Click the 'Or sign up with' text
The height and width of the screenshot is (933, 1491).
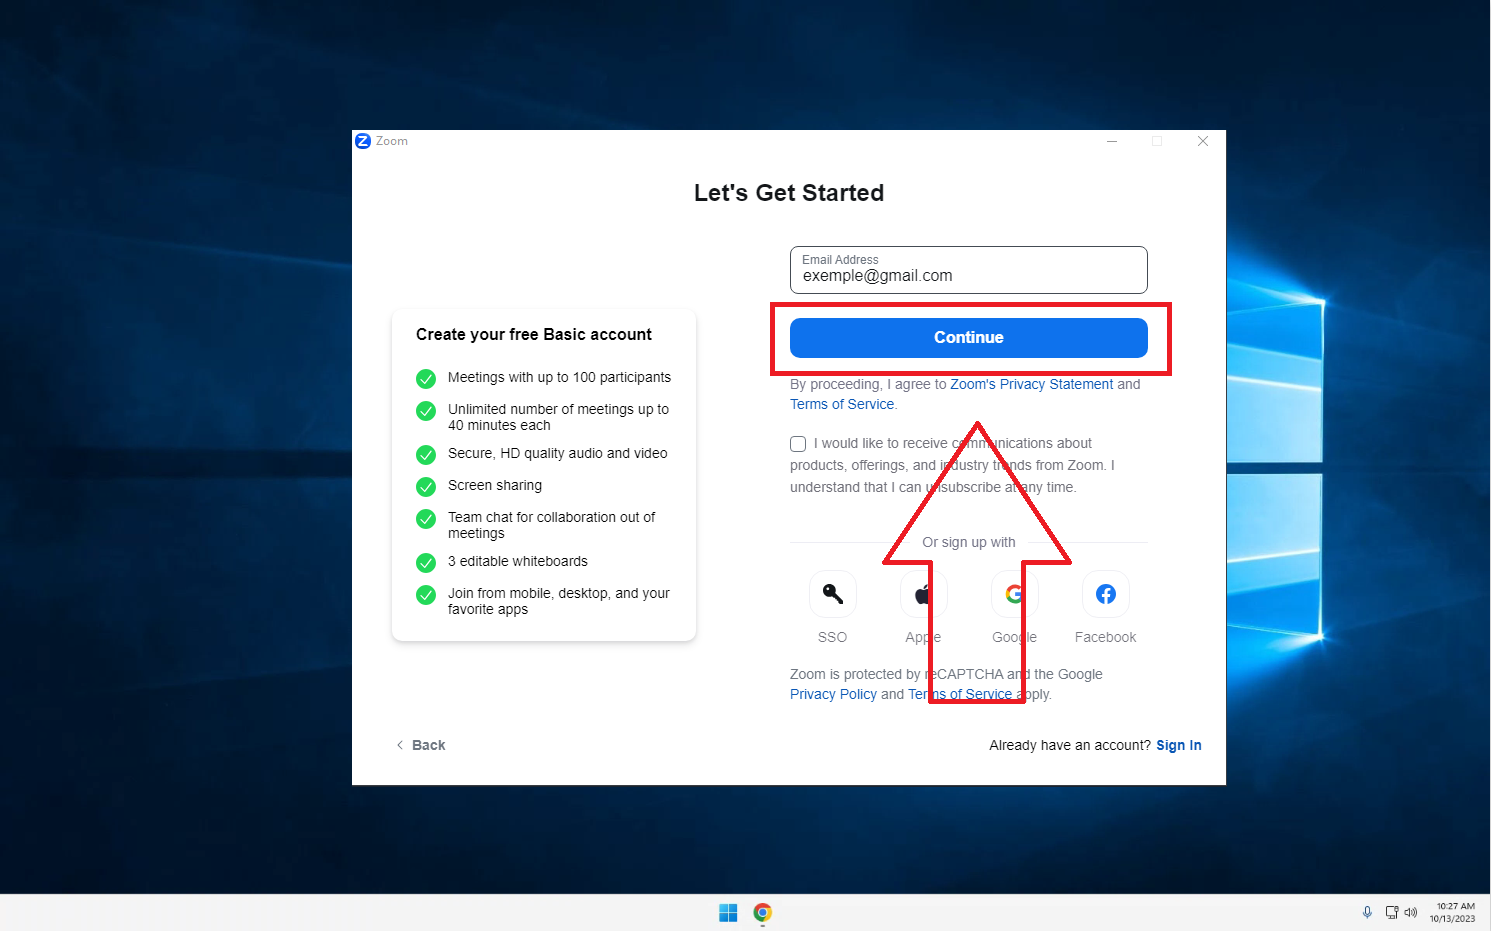969,542
